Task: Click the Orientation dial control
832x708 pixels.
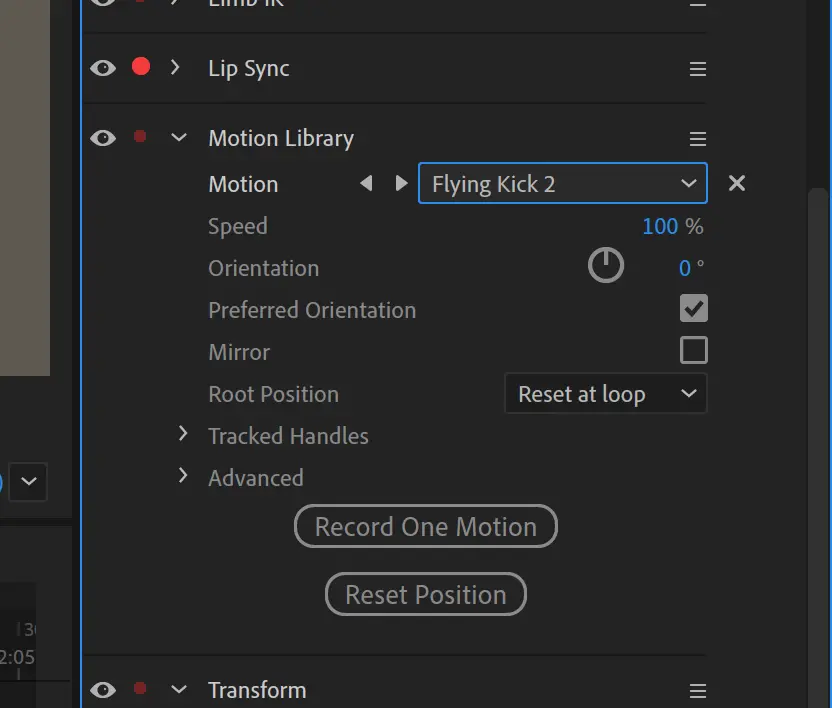Action: click(606, 266)
